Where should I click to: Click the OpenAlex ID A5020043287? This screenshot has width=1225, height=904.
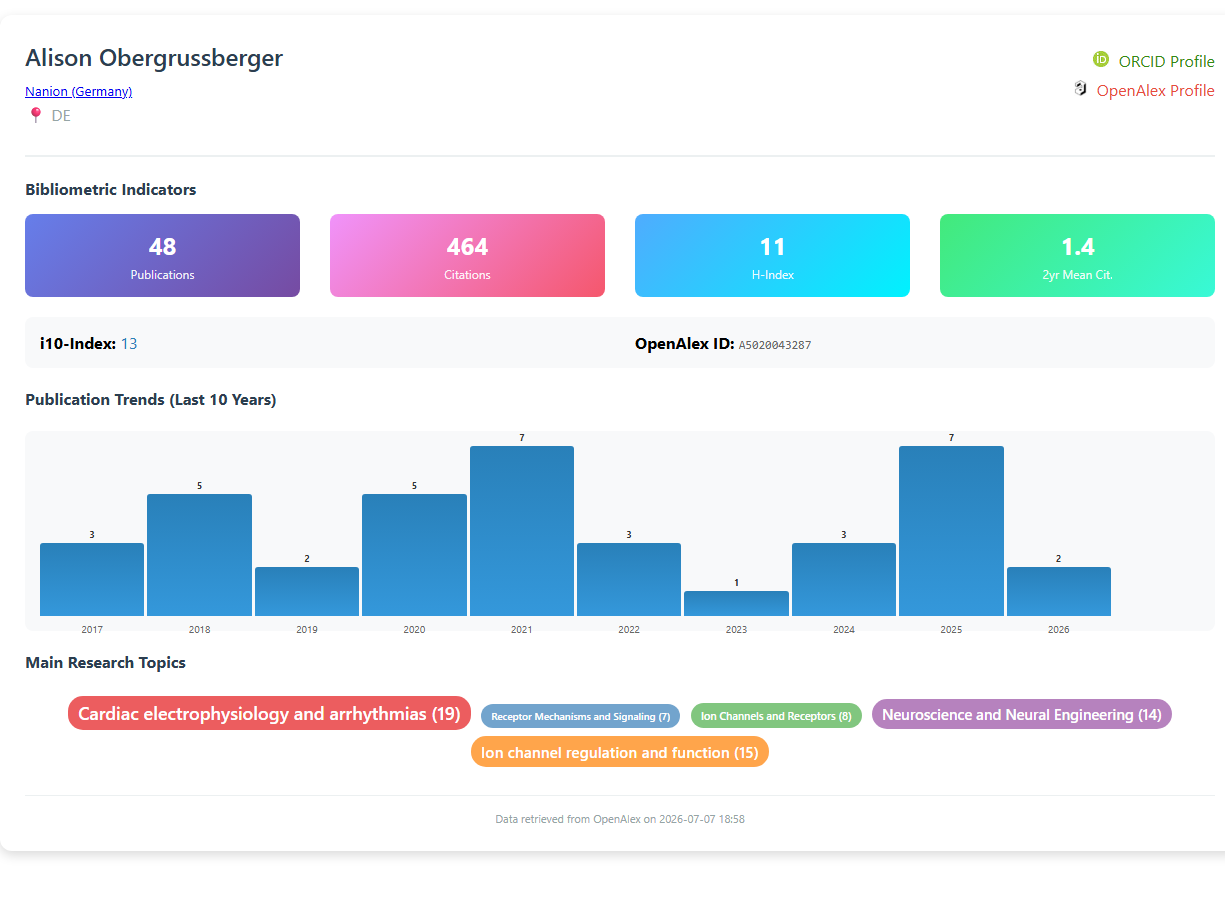[x=775, y=345]
